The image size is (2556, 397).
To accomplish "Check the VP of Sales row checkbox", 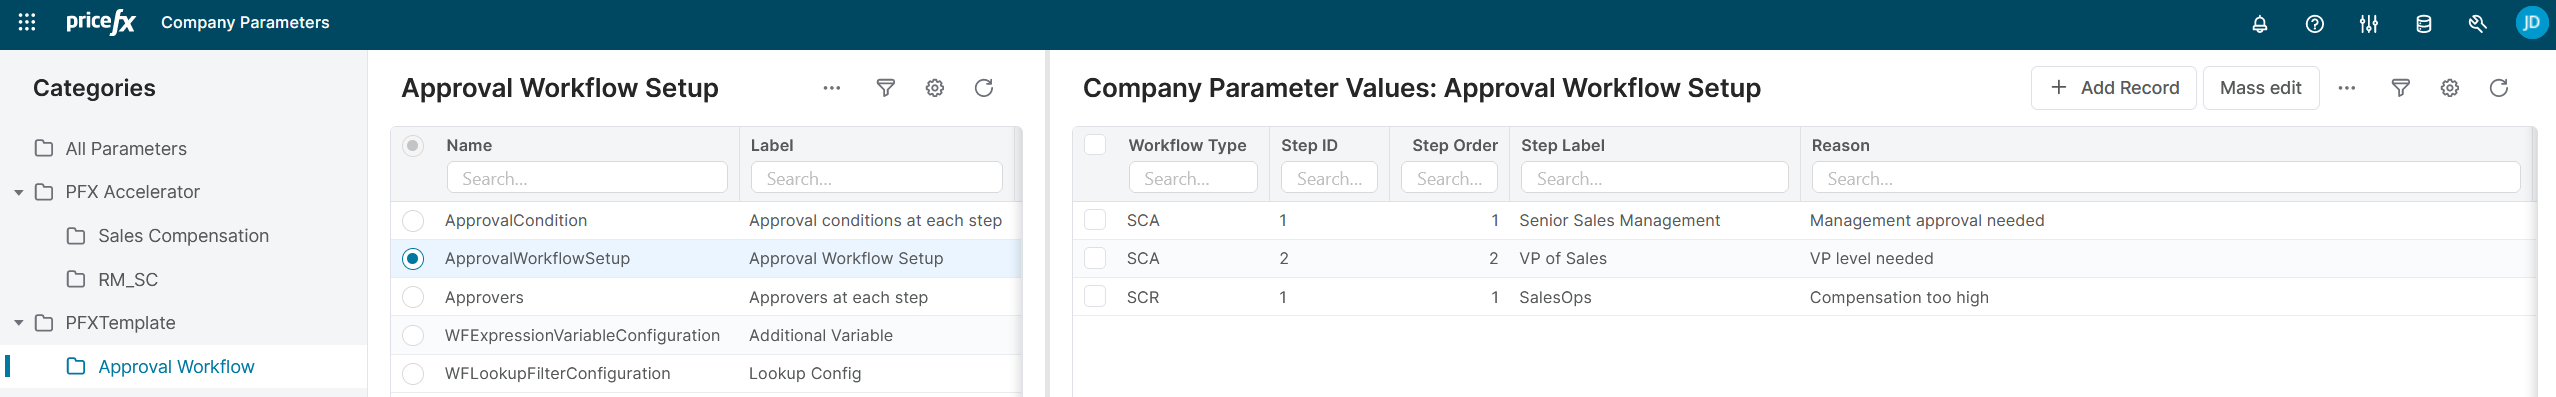I will tap(1095, 259).
